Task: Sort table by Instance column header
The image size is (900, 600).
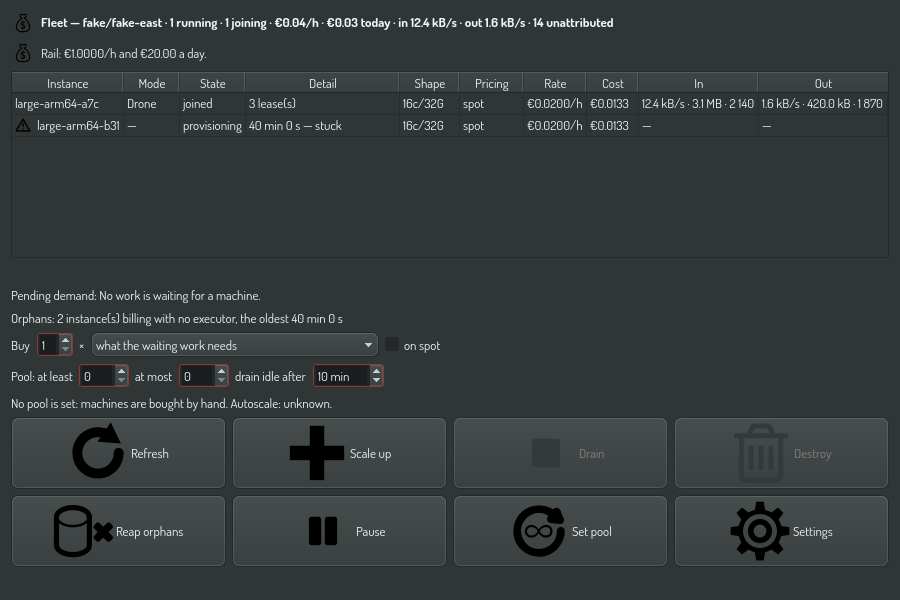Action: (x=67, y=83)
